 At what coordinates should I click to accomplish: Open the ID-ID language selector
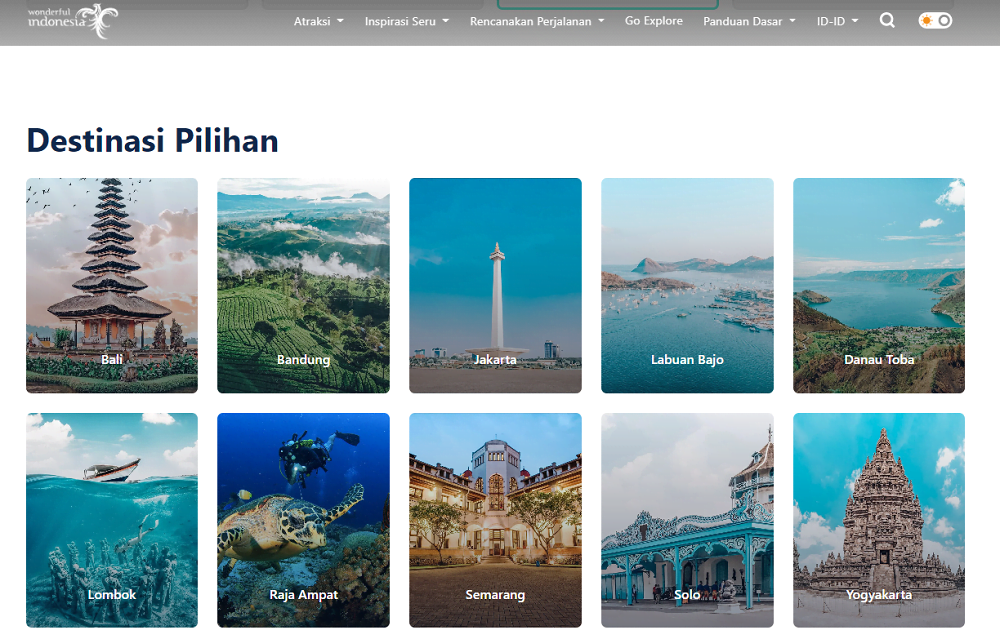pos(837,21)
